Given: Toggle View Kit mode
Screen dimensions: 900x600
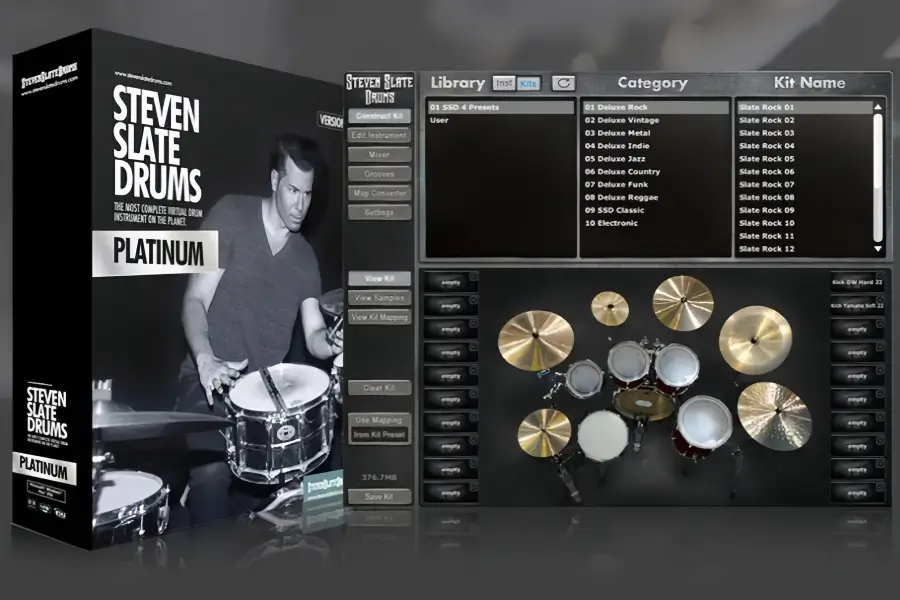Looking at the screenshot, I should [x=378, y=278].
